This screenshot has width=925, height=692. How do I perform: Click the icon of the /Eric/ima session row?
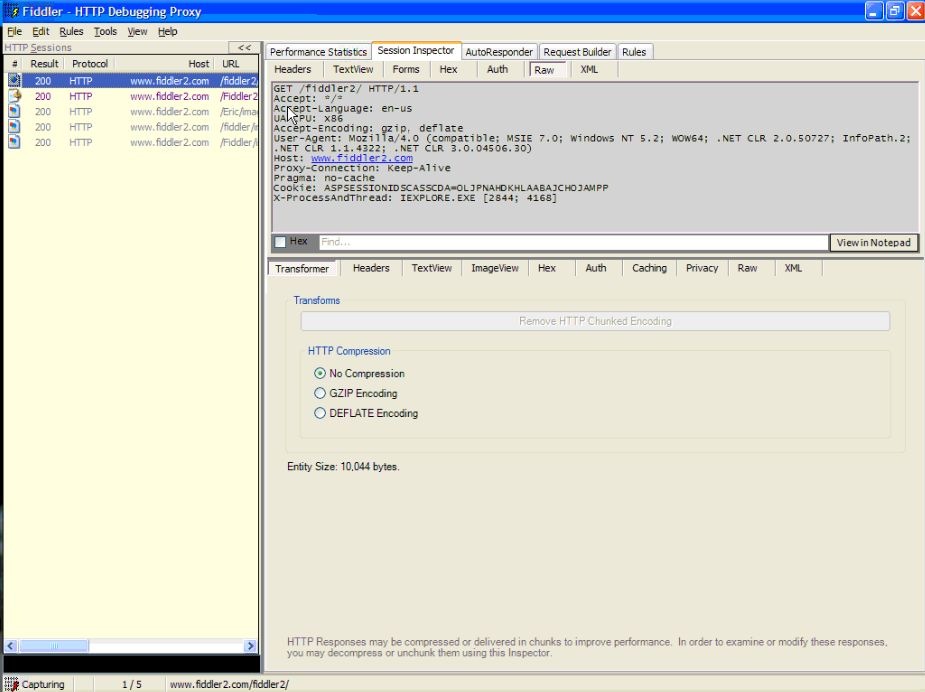point(14,111)
